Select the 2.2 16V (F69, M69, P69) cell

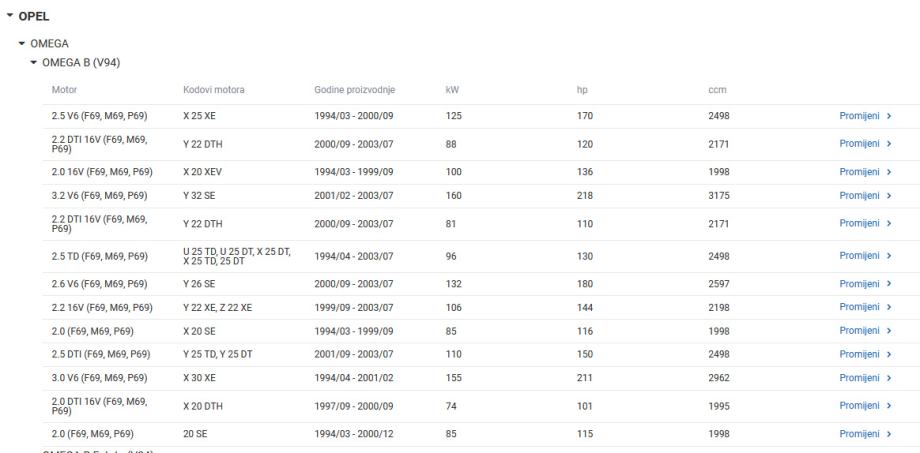102,307
